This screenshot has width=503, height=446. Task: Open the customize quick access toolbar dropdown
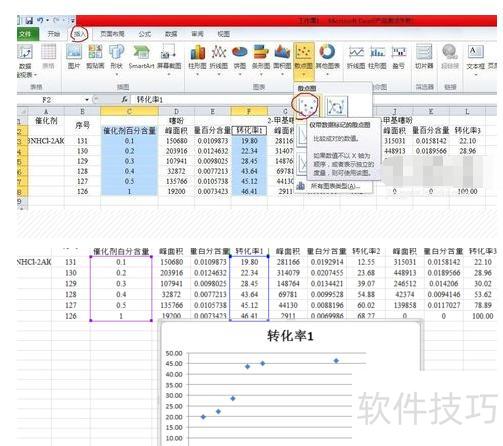click(x=72, y=21)
